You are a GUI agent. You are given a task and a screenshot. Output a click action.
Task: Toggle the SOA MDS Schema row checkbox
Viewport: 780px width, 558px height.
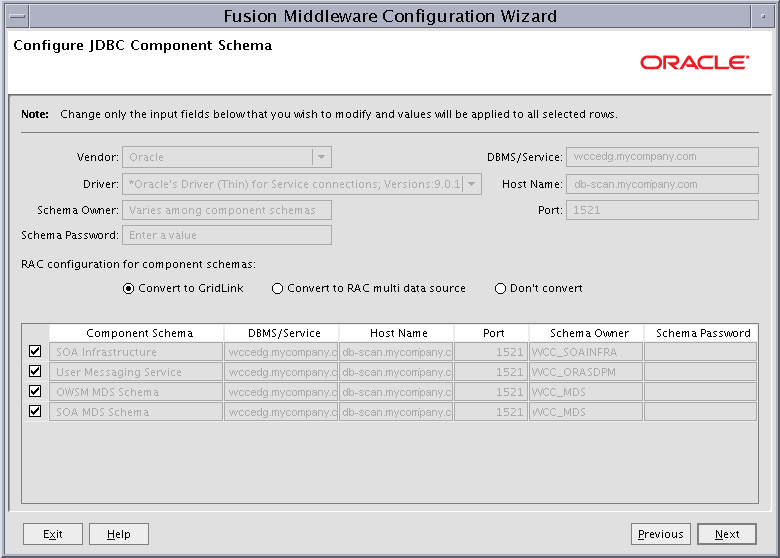(x=35, y=411)
